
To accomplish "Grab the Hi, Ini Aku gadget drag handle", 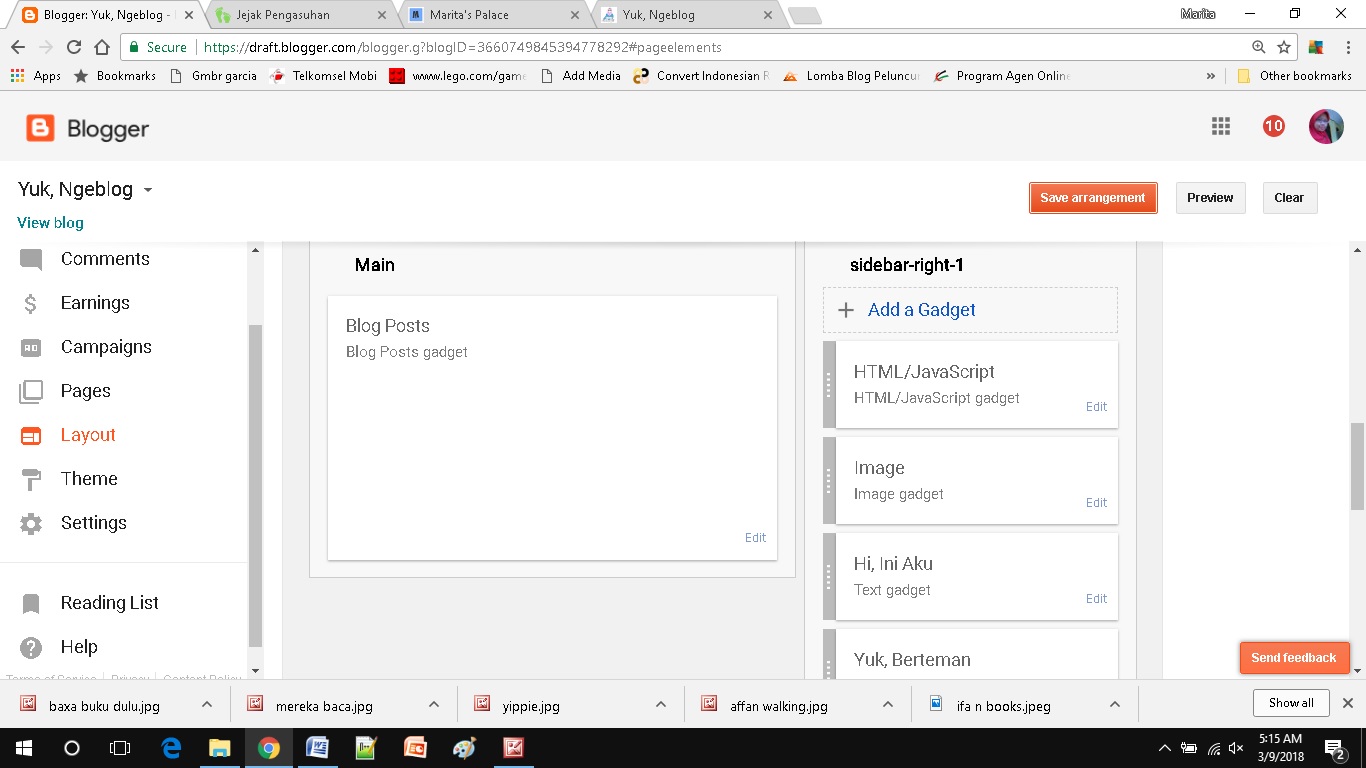I will 829,577.
